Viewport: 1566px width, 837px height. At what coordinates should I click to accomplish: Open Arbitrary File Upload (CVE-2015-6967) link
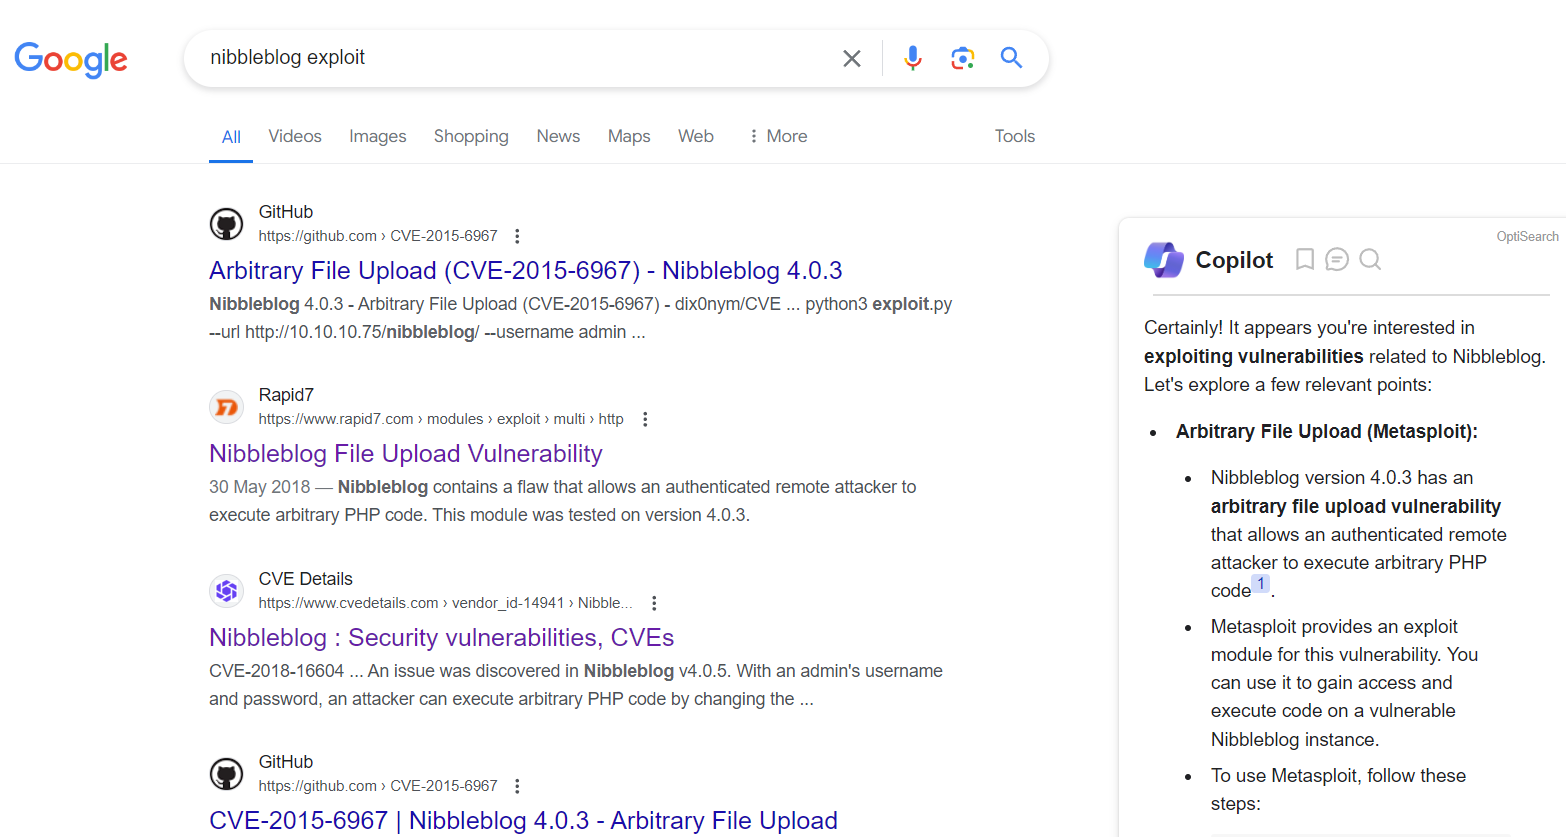[x=525, y=271]
